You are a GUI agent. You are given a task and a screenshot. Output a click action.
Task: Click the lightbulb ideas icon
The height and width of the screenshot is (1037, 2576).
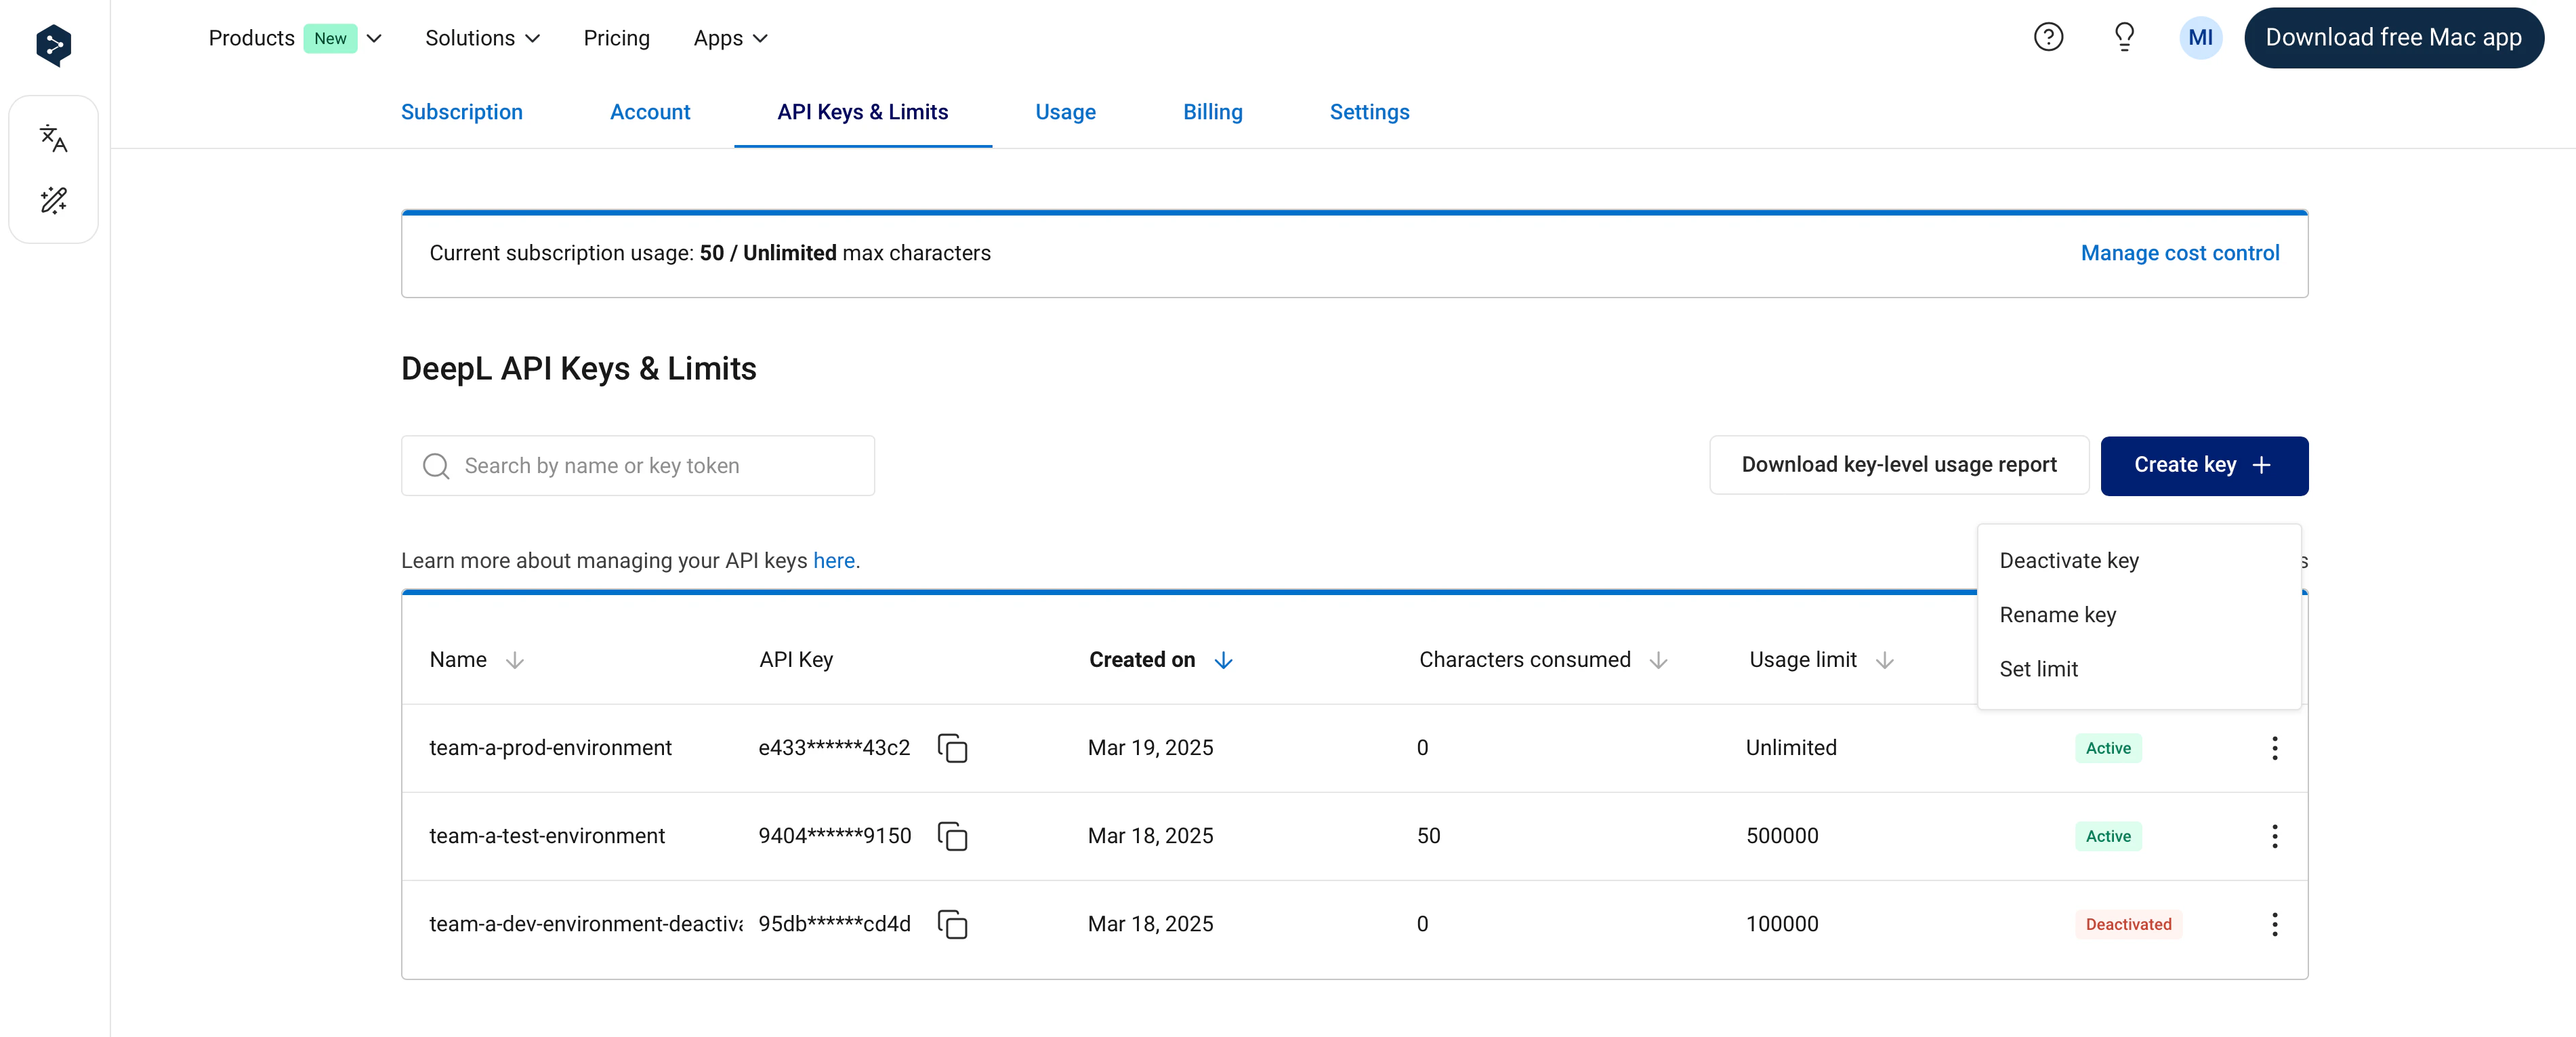2124,38
